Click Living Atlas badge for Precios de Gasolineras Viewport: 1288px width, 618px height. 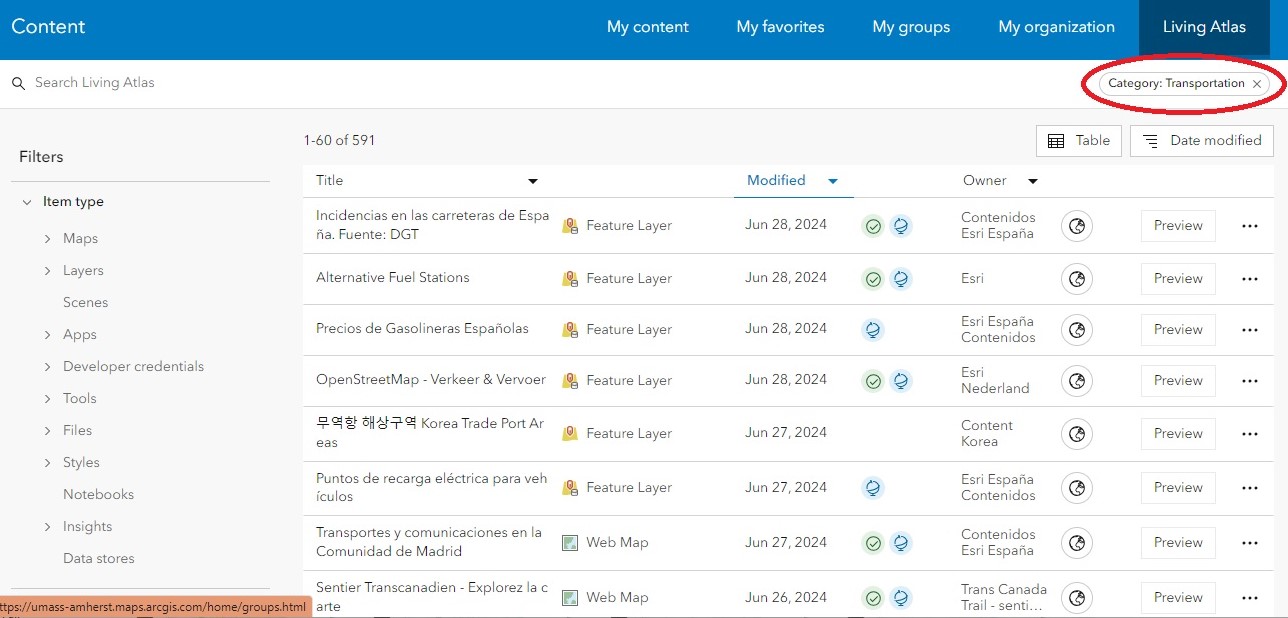[x=873, y=330]
